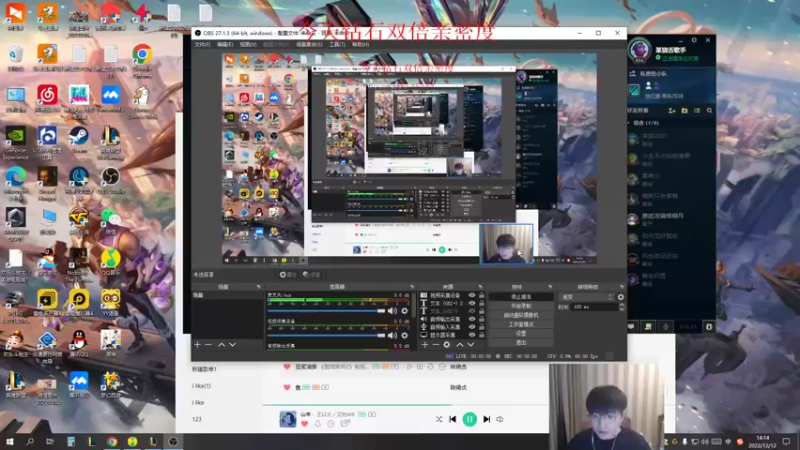Click the Studio Mode button
The height and width of the screenshot is (450, 800).
click(x=521, y=324)
